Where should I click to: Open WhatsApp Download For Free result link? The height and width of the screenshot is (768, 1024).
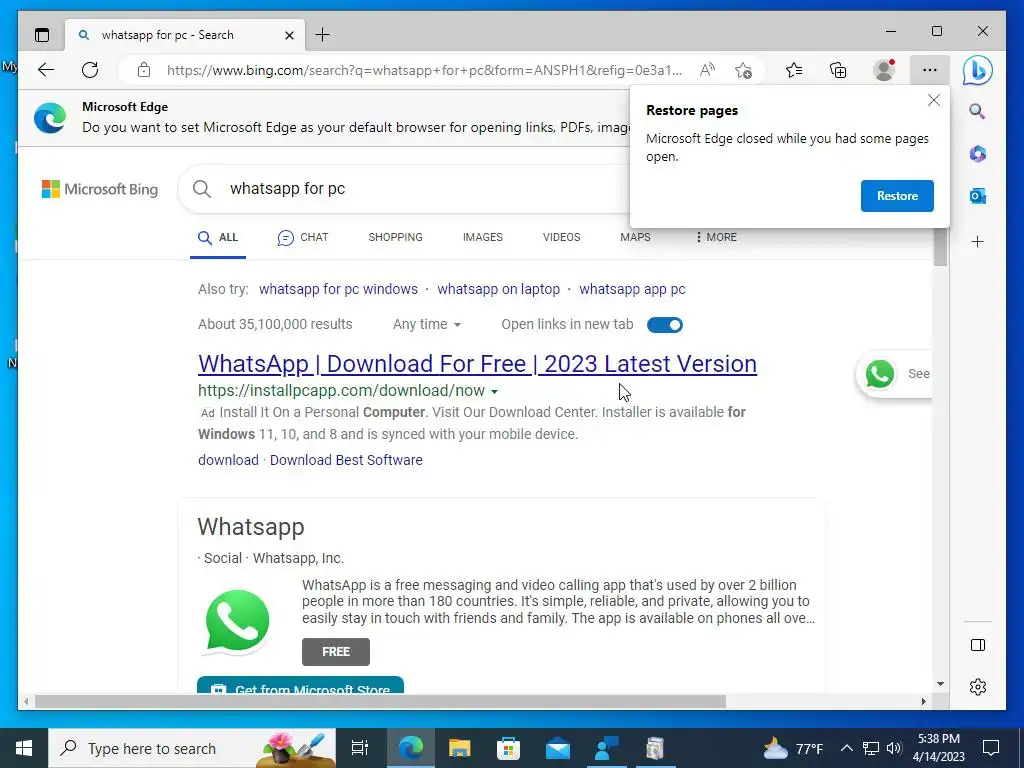click(x=477, y=364)
